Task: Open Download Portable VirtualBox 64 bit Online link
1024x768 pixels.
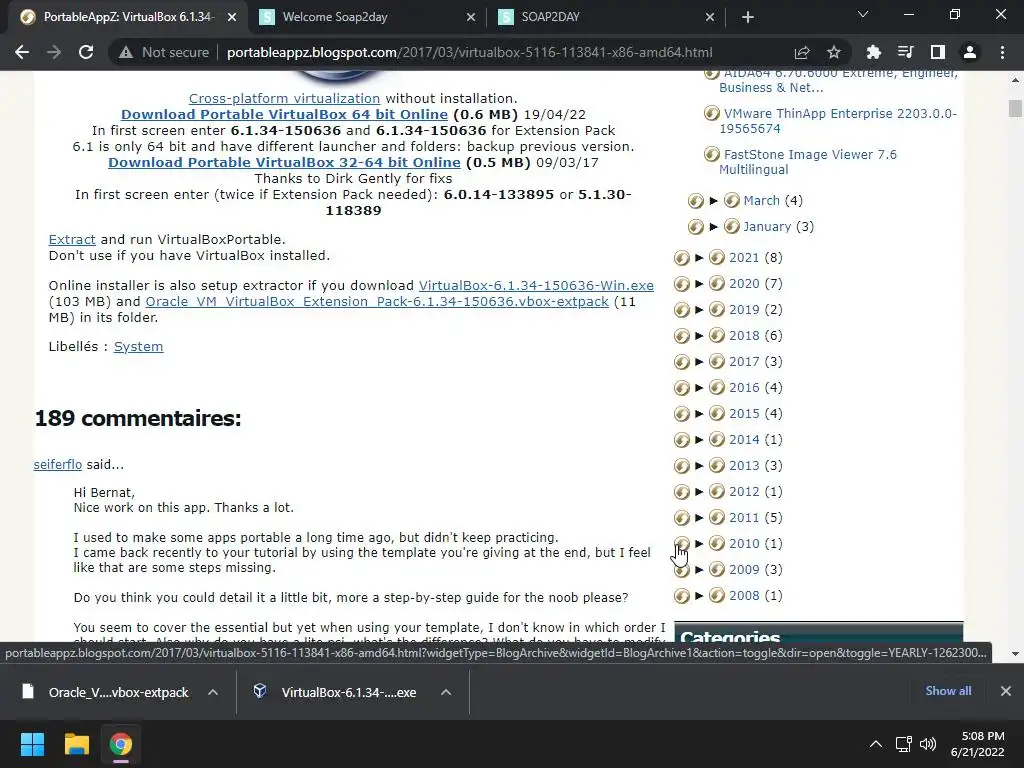Action: 284,114
